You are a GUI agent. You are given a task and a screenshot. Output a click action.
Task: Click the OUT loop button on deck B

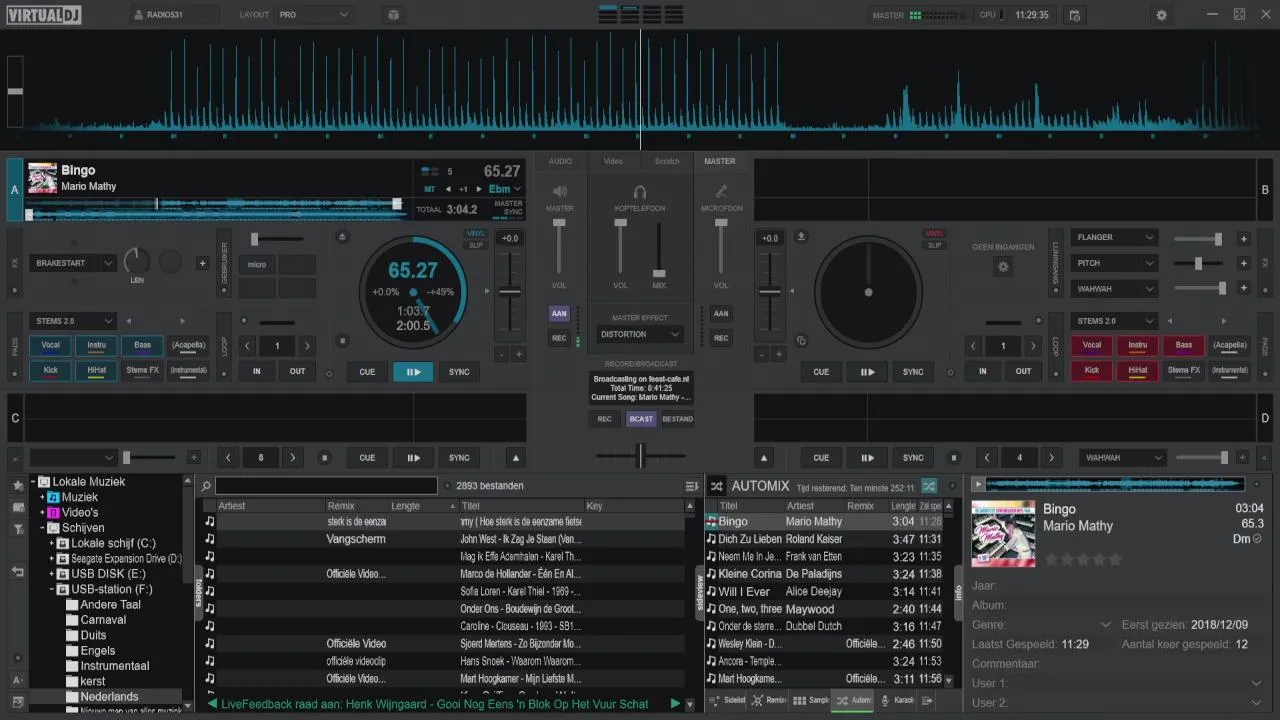(x=1023, y=371)
